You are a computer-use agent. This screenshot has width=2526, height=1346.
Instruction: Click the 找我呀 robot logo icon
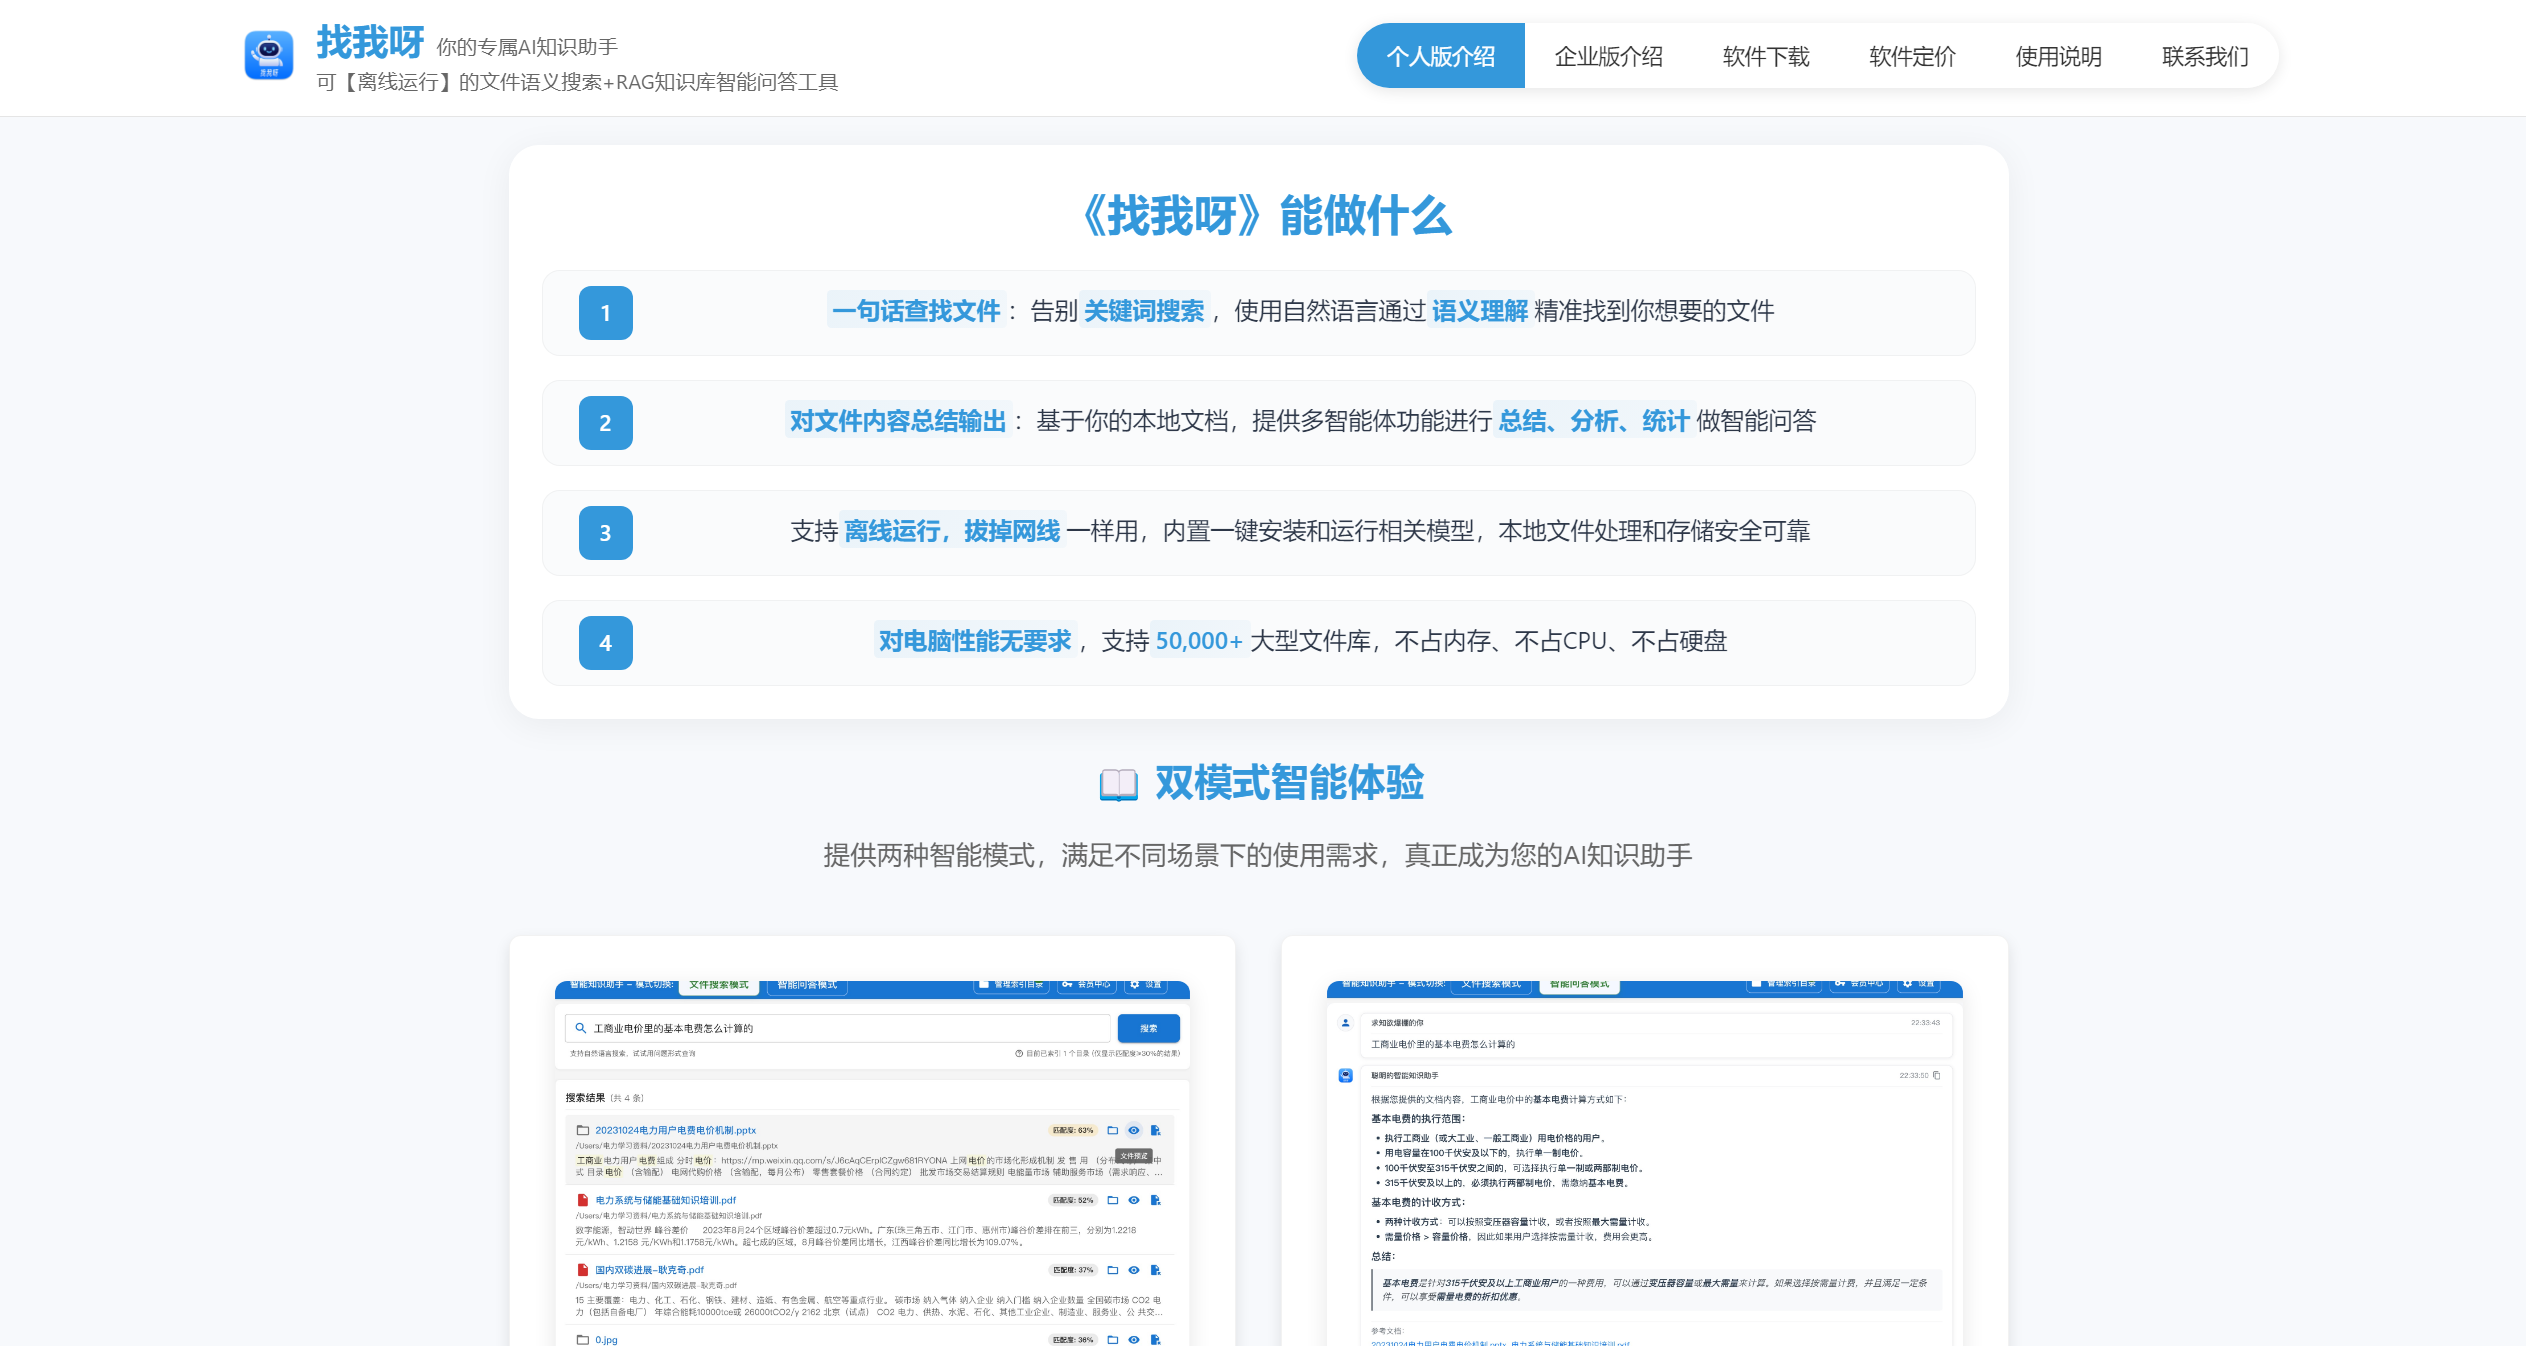pos(268,56)
